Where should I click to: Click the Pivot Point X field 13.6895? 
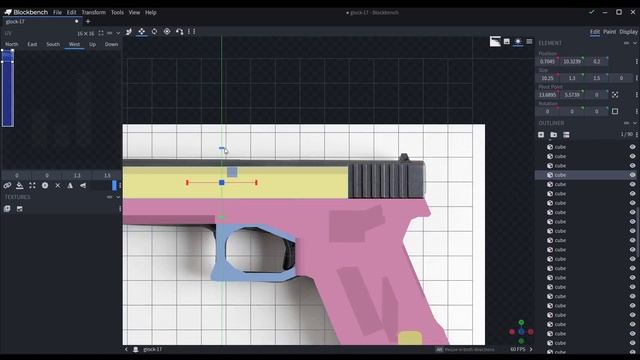click(547, 95)
